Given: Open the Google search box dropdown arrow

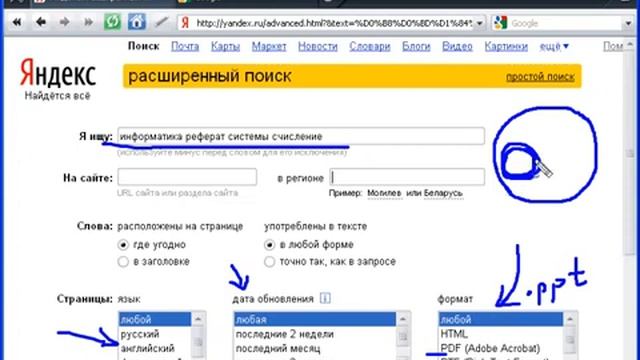Looking at the screenshot, I should coord(628,23).
